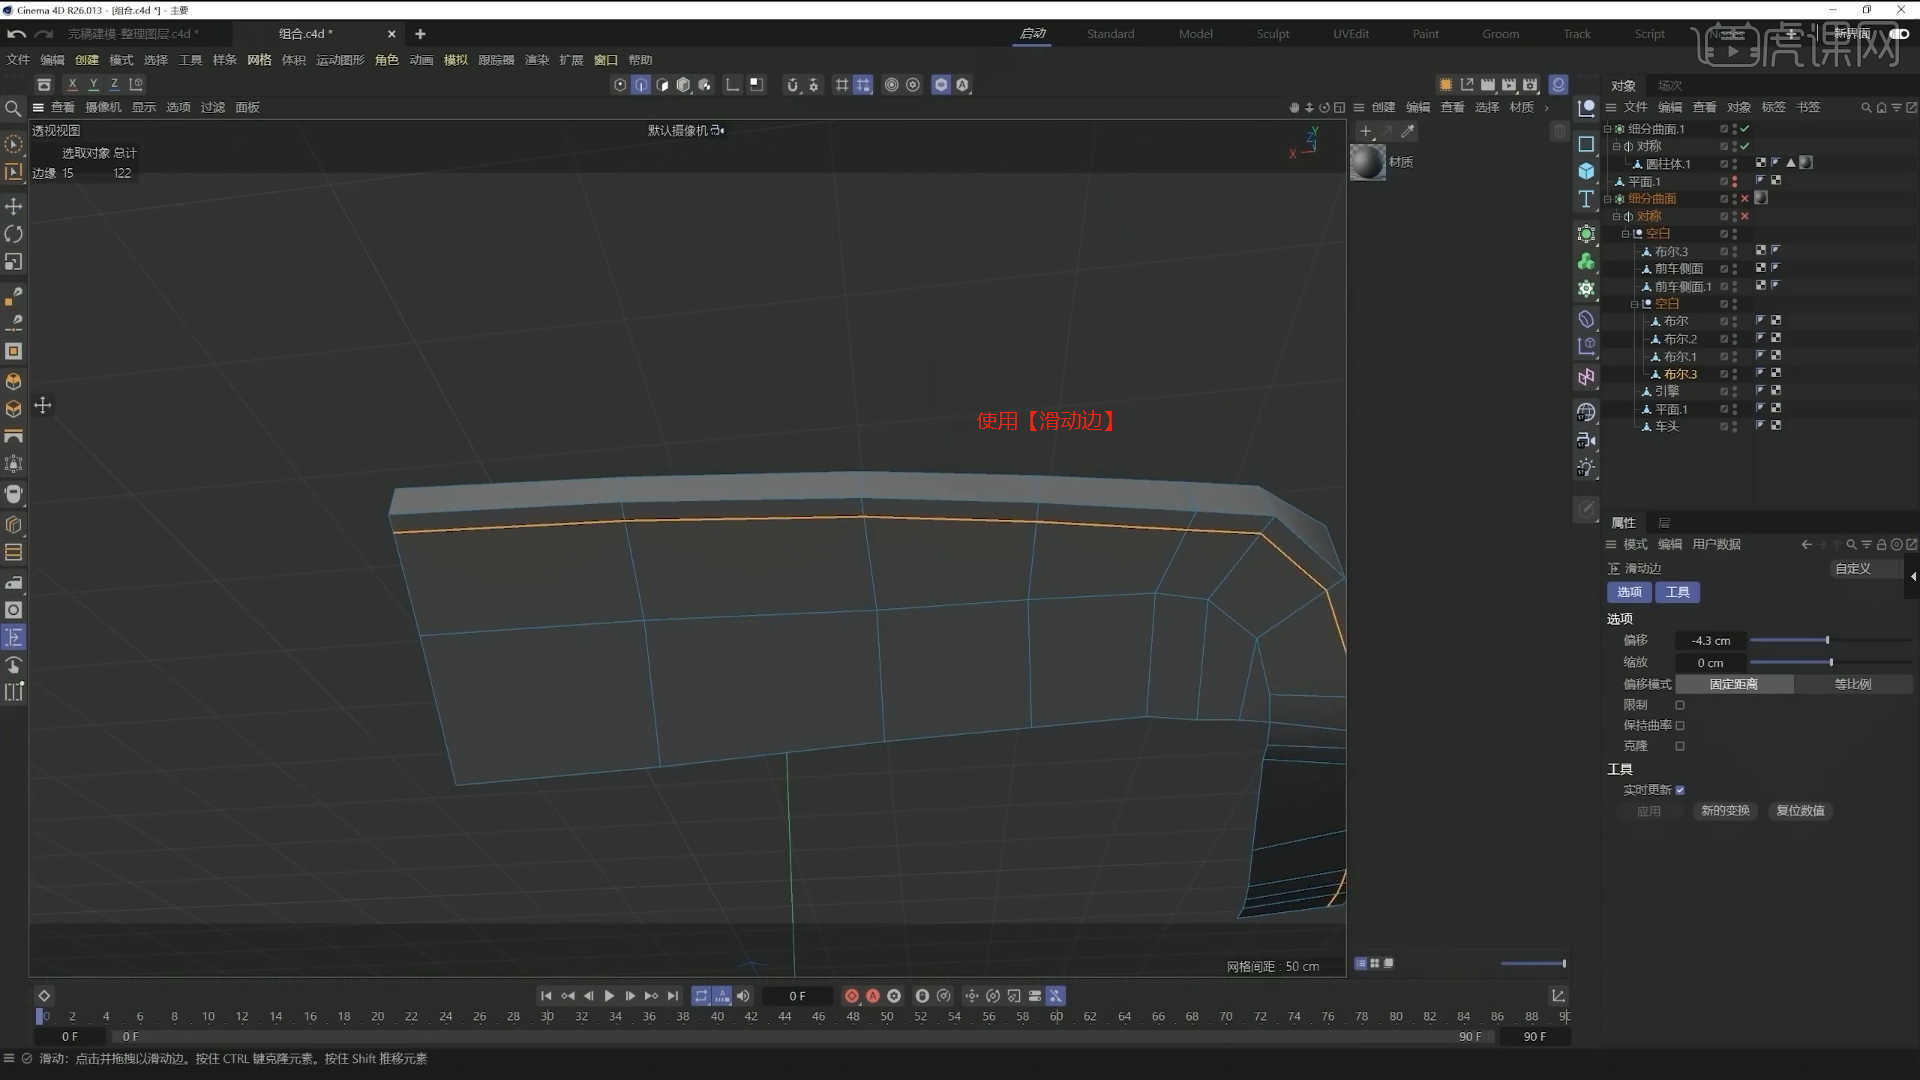Toggle the 限制 checkbox
This screenshot has height=1080, width=1920.
(1680, 705)
